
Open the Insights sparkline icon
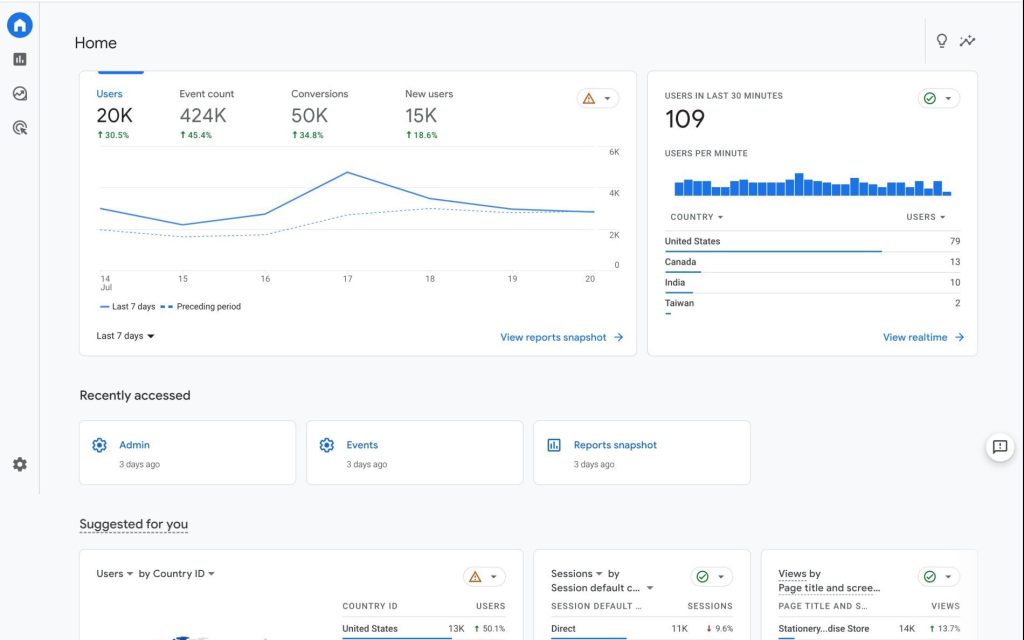(x=967, y=41)
